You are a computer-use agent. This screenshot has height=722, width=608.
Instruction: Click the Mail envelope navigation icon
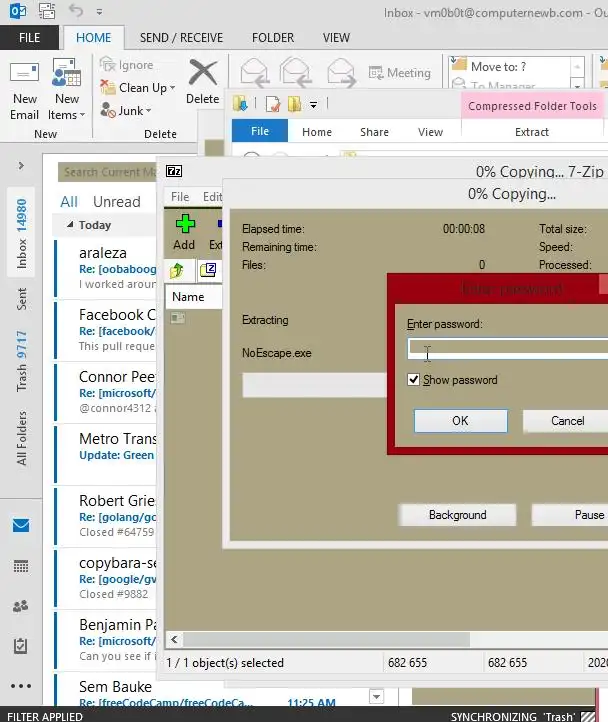click(21, 525)
